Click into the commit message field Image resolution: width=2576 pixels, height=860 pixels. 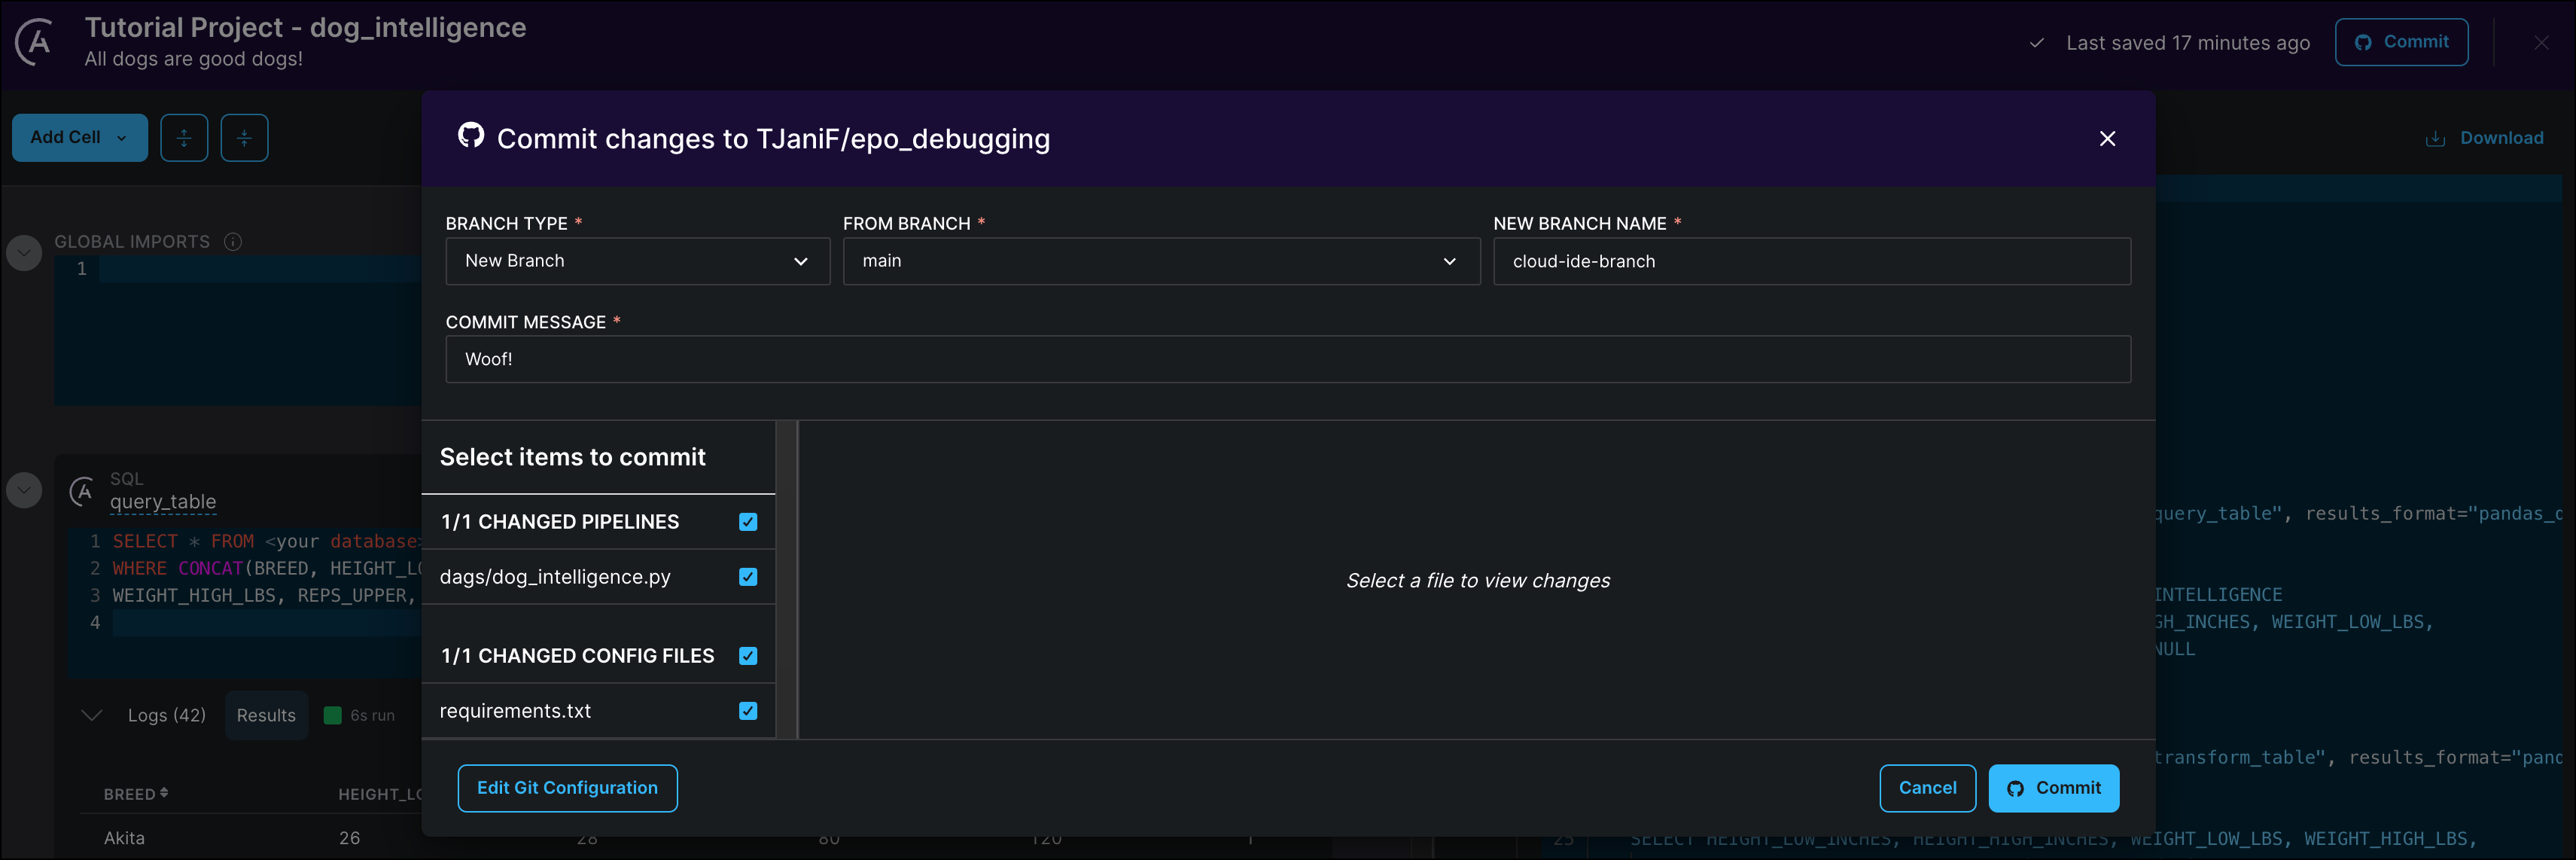point(1287,359)
